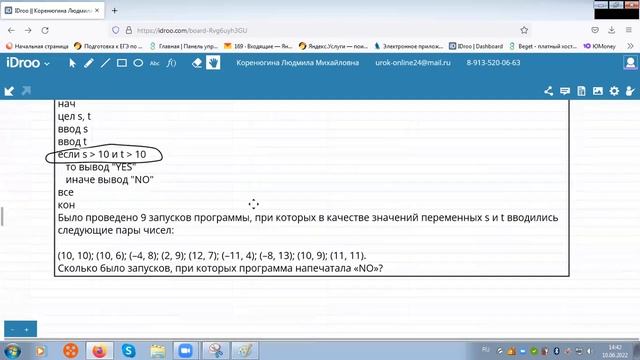Close the iDroo browser tab
640x360 pixels.
tap(97, 11)
